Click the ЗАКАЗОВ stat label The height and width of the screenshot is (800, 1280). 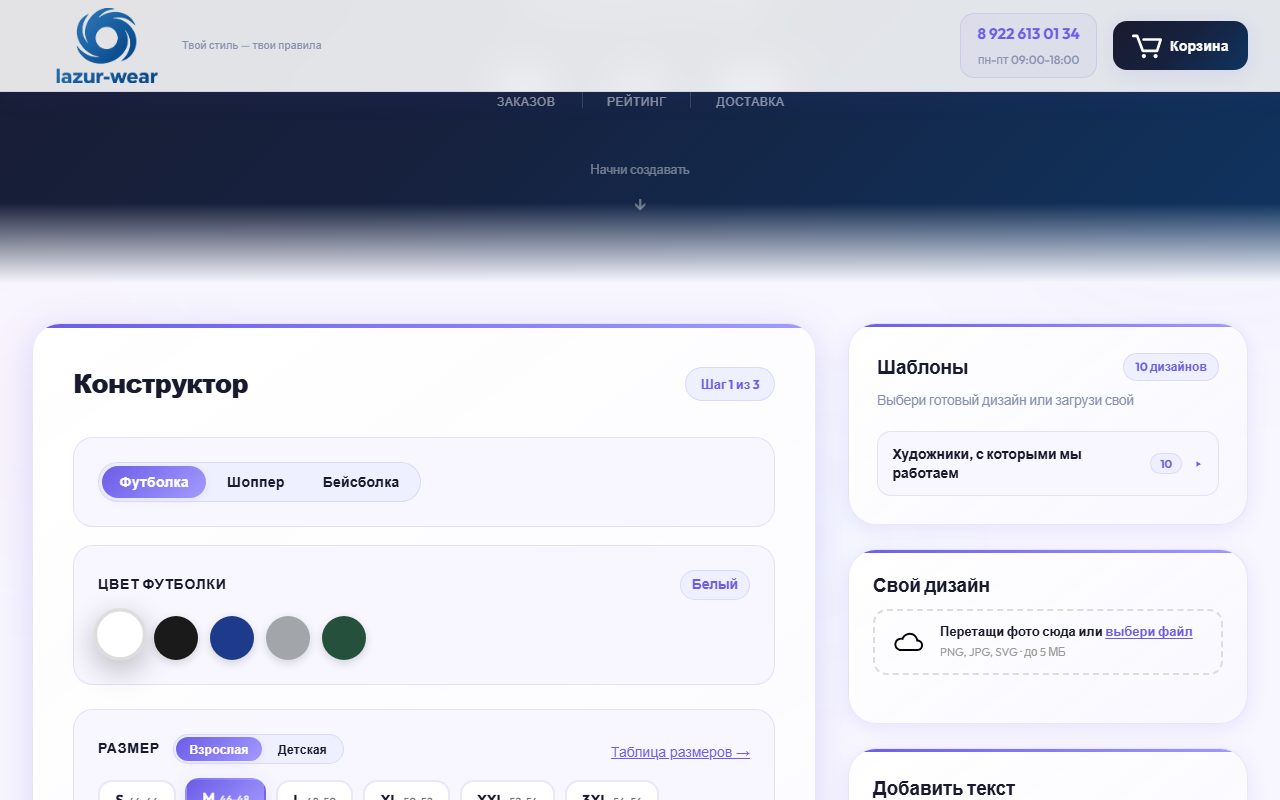coord(526,102)
